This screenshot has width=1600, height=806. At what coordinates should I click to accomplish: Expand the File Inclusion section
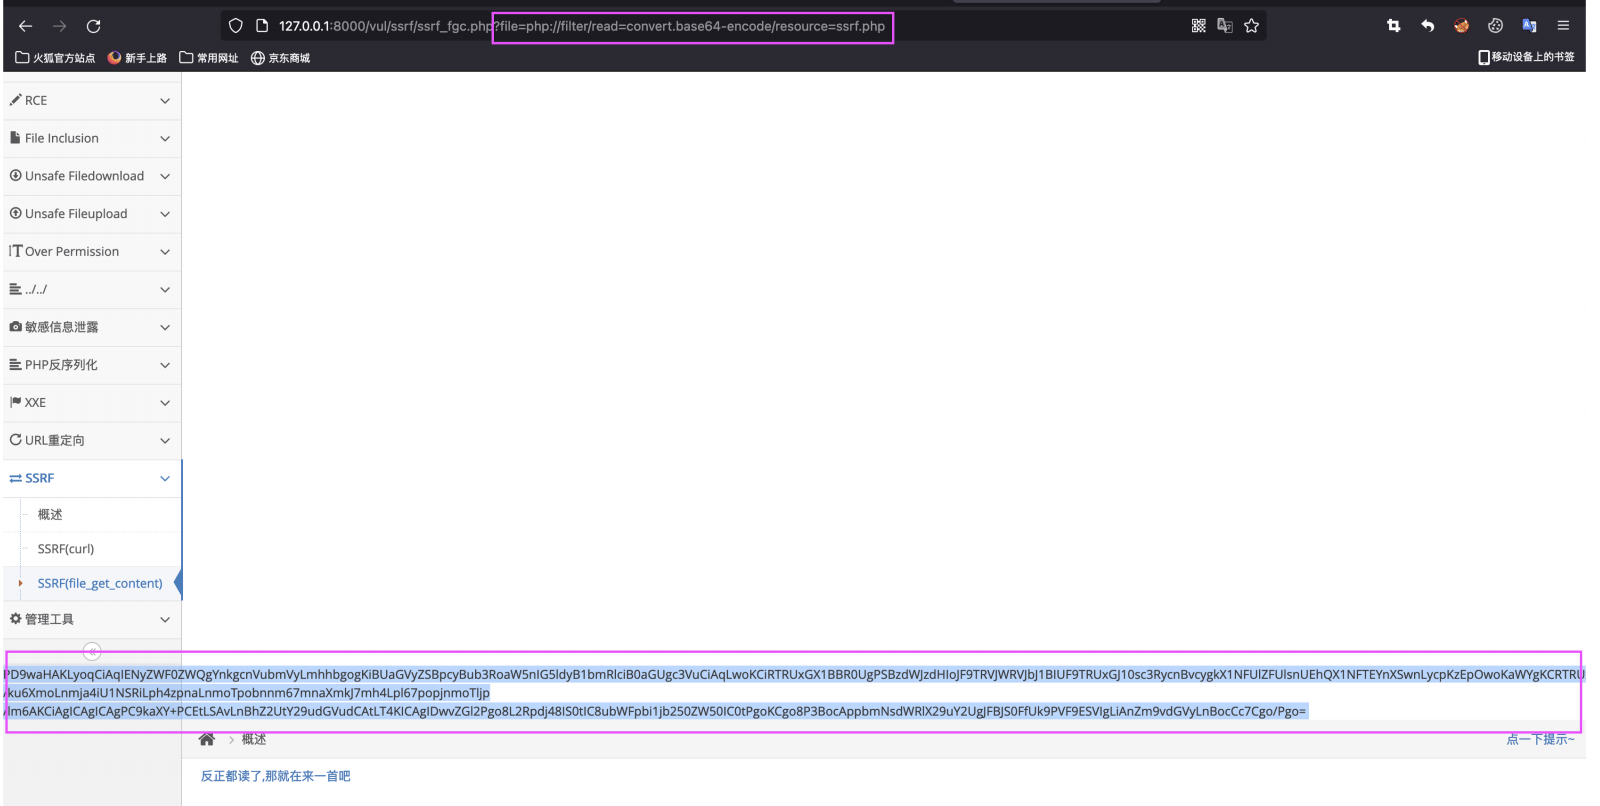point(92,138)
